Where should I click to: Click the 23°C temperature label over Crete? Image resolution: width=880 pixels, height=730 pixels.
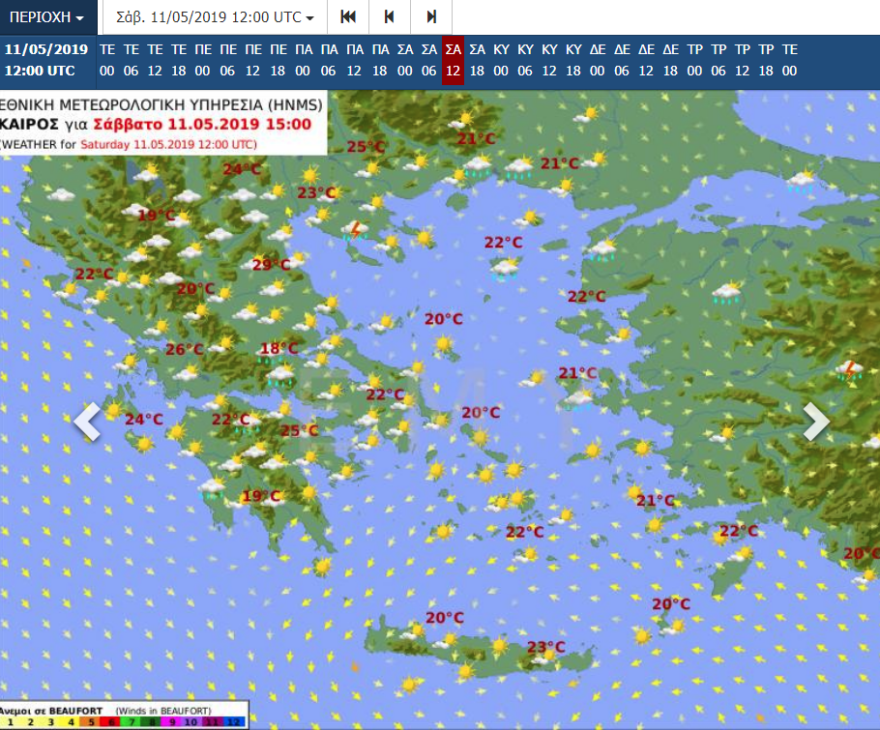545,647
